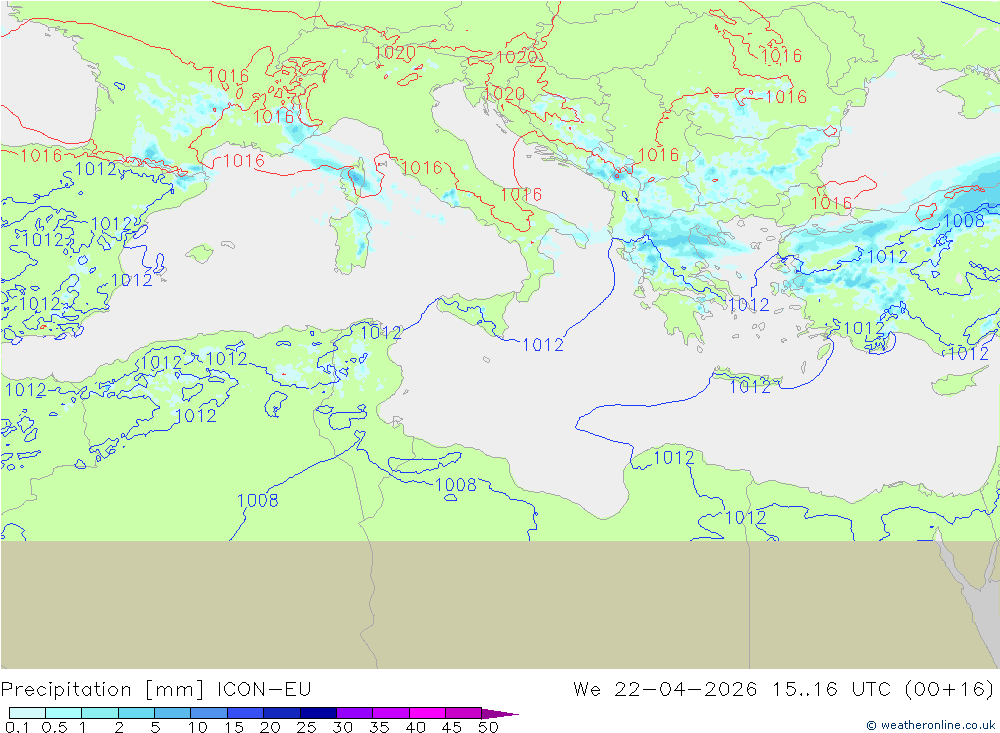
Task: Click the legend value 10
Action: click(198, 727)
